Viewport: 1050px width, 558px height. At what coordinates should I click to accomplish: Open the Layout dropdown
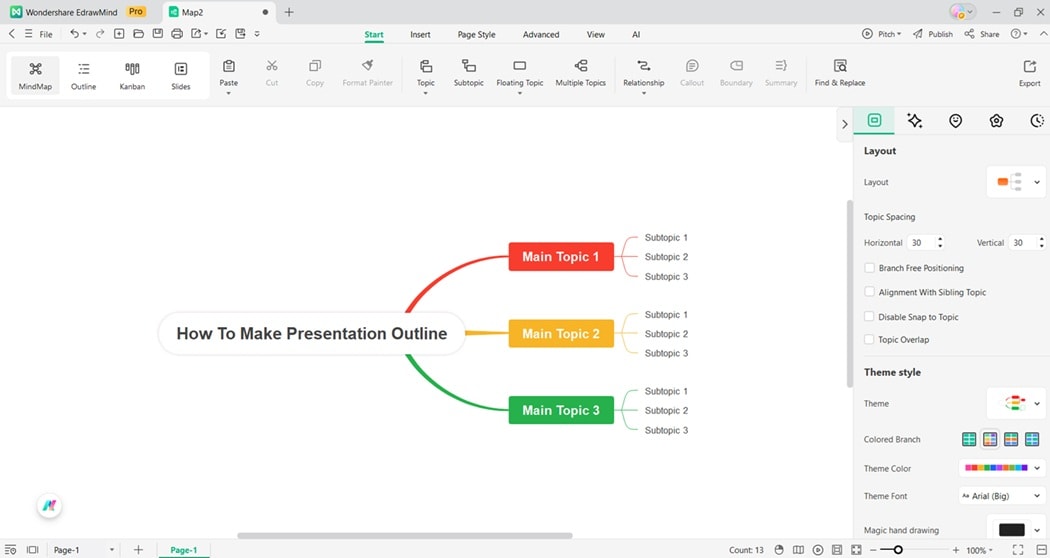pyautogui.click(x=1016, y=182)
